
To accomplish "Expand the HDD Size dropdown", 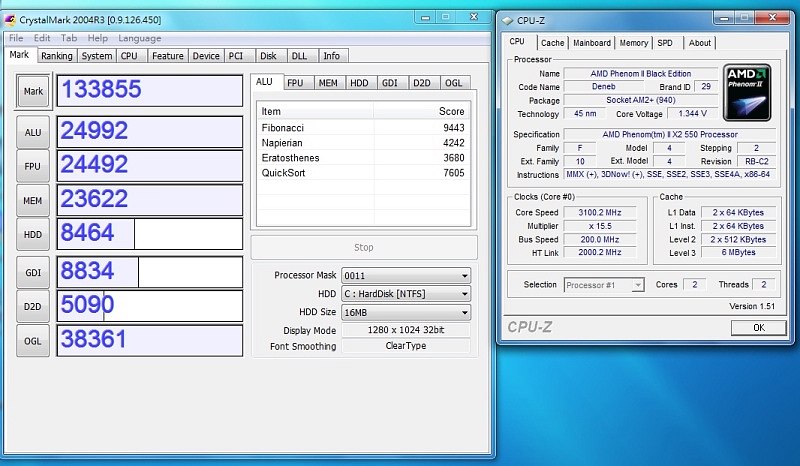I will (406, 312).
